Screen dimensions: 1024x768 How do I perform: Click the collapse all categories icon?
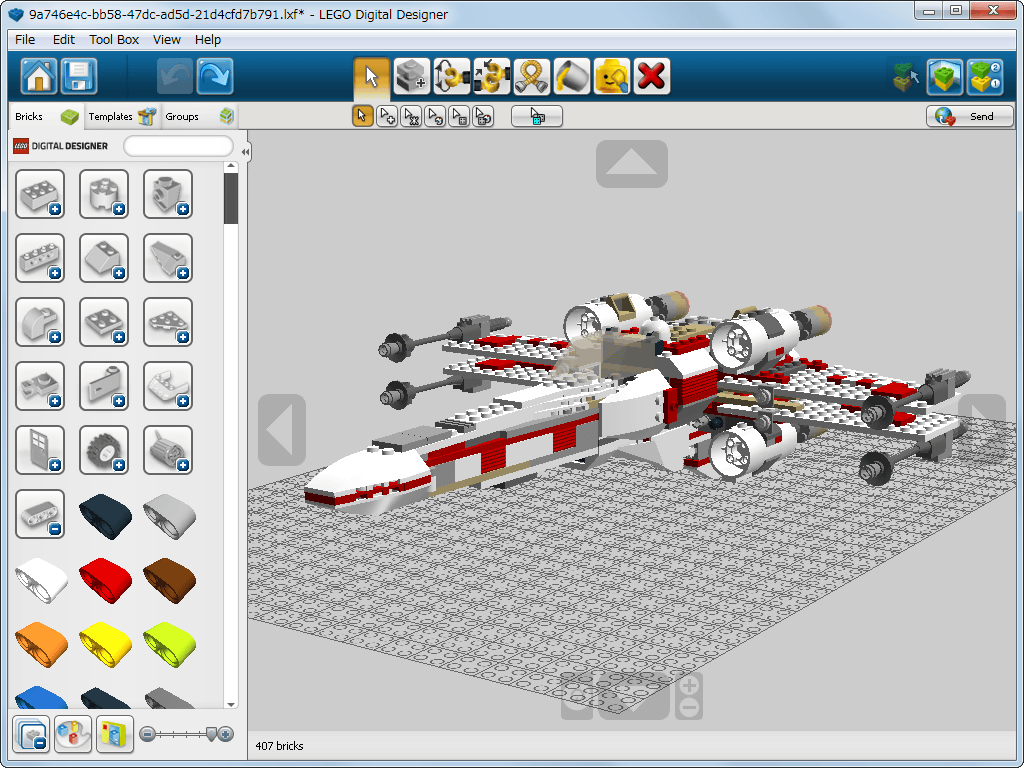click(x=31, y=734)
